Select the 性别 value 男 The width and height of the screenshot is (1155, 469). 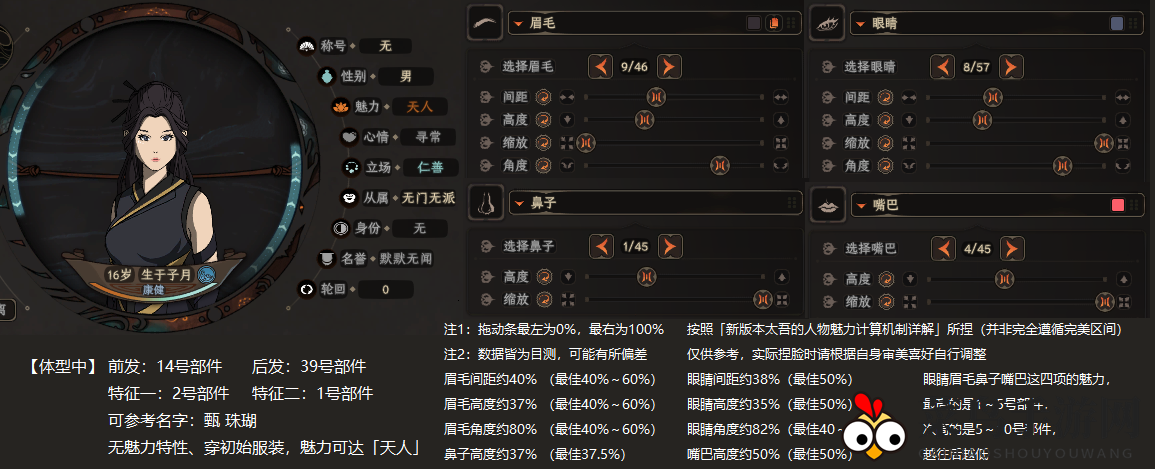[405, 76]
